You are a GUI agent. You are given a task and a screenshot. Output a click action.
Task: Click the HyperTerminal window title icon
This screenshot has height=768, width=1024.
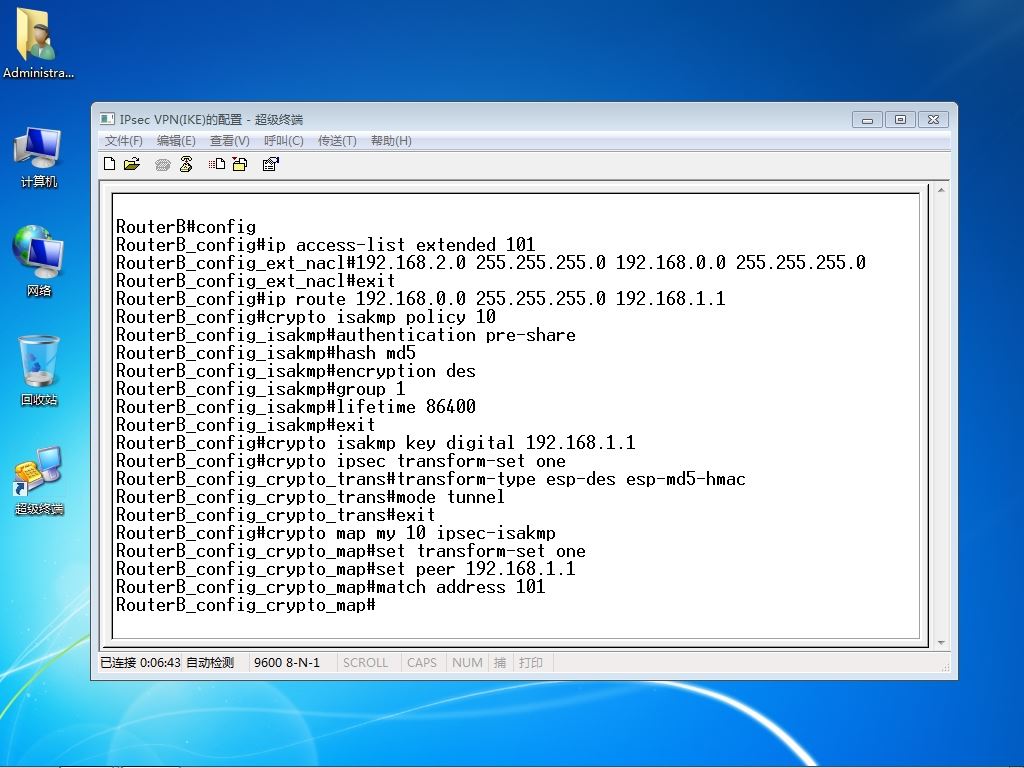(x=106, y=119)
